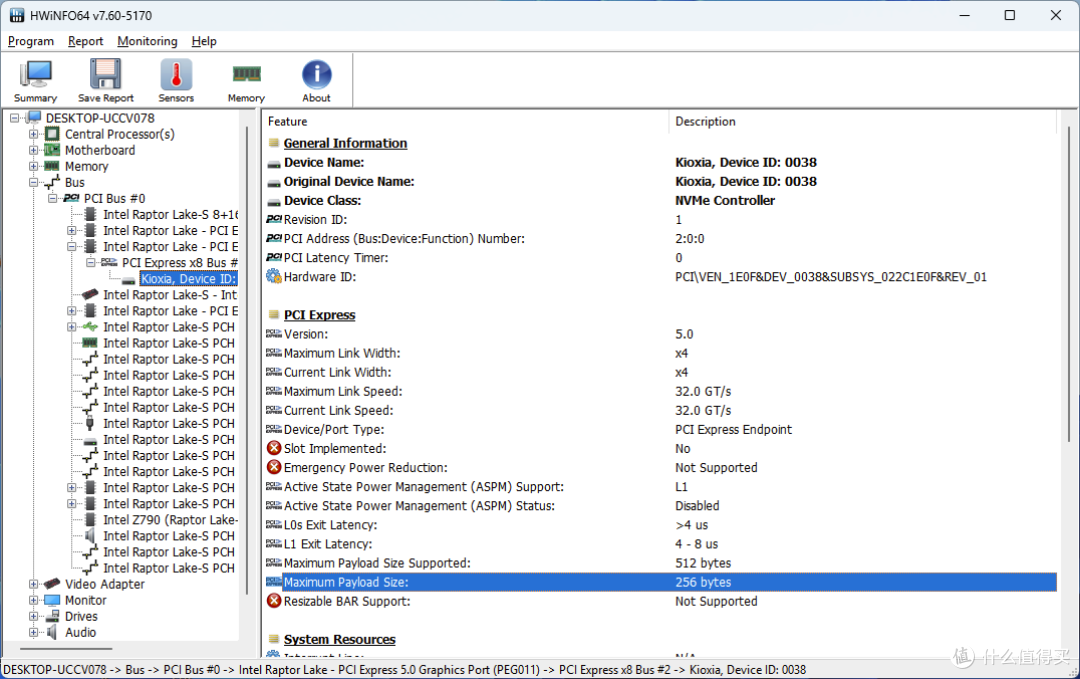Select the Resizable BAR Support row
Viewport: 1080px width, 679px height.
pyautogui.click(x=661, y=601)
